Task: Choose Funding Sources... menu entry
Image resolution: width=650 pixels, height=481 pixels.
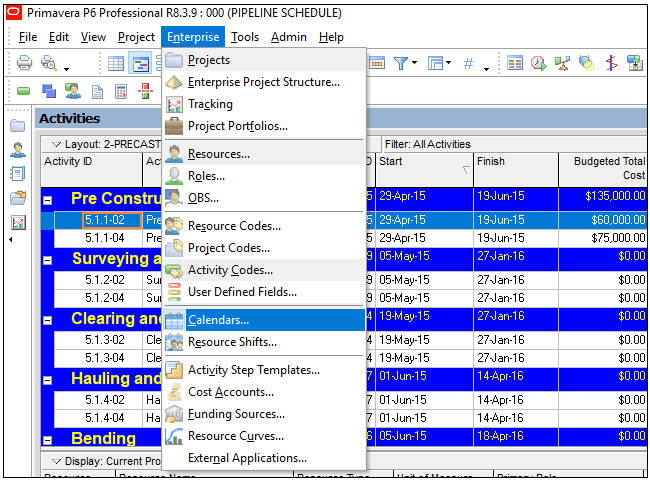Action: (264, 414)
